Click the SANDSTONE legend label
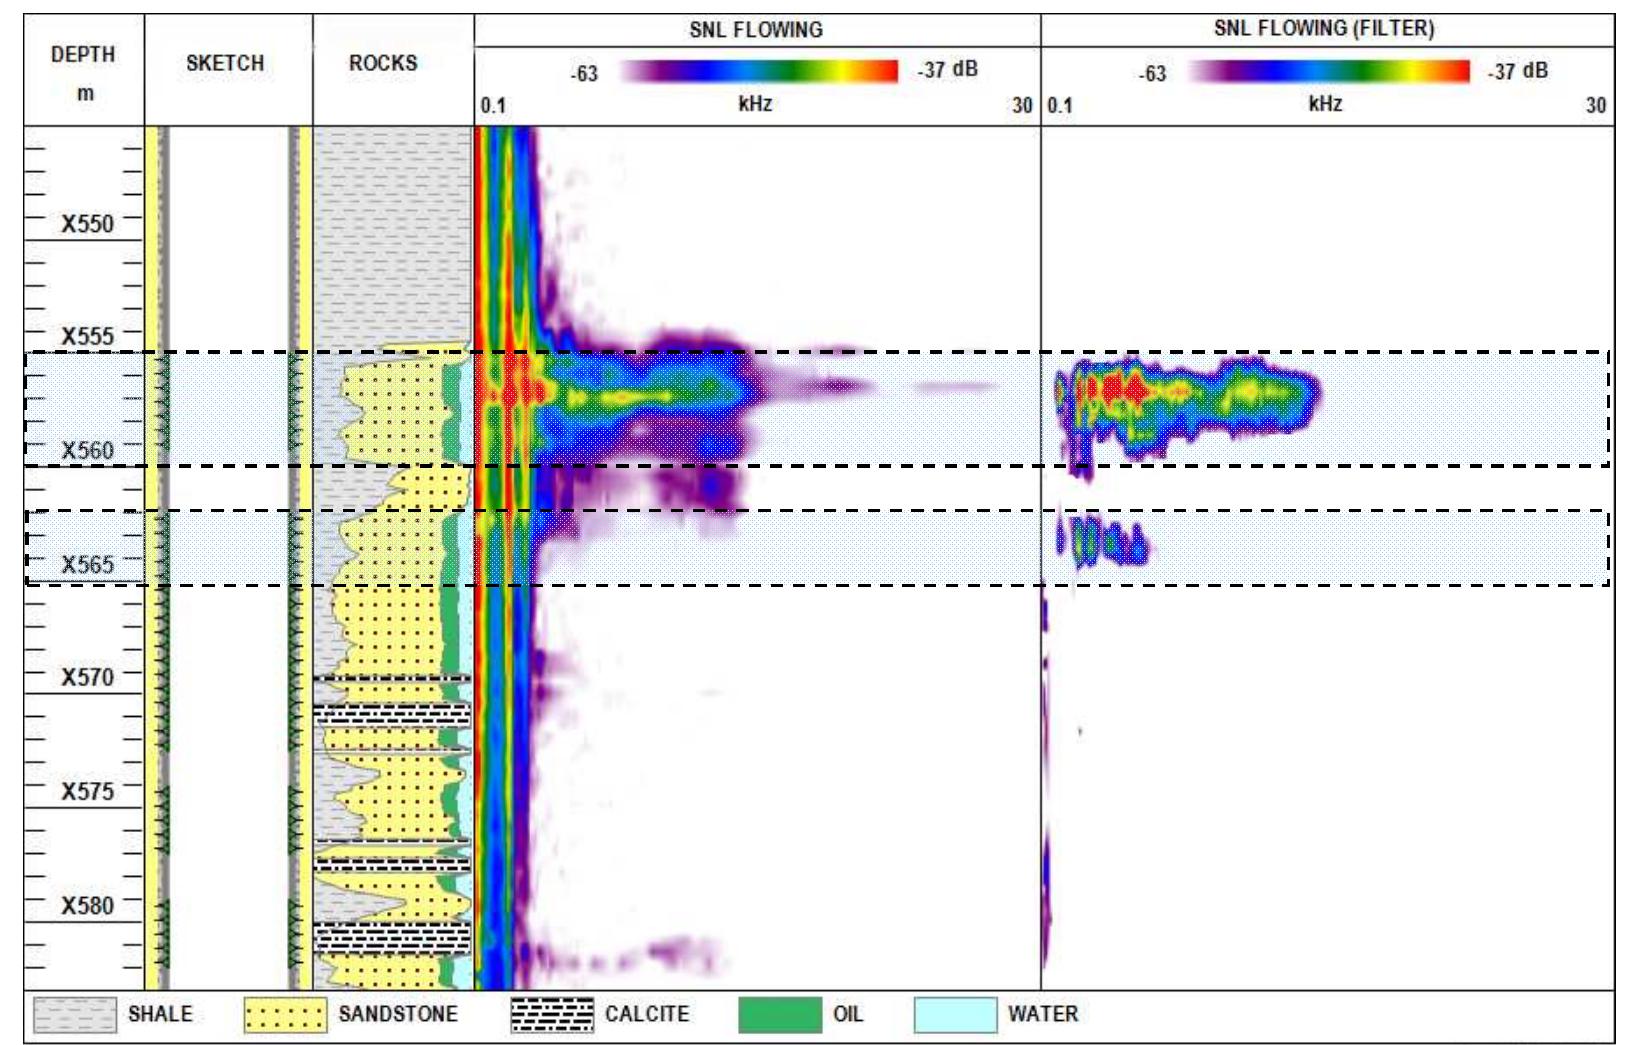This screenshot has width=1629, height=1045. pos(398,1014)
